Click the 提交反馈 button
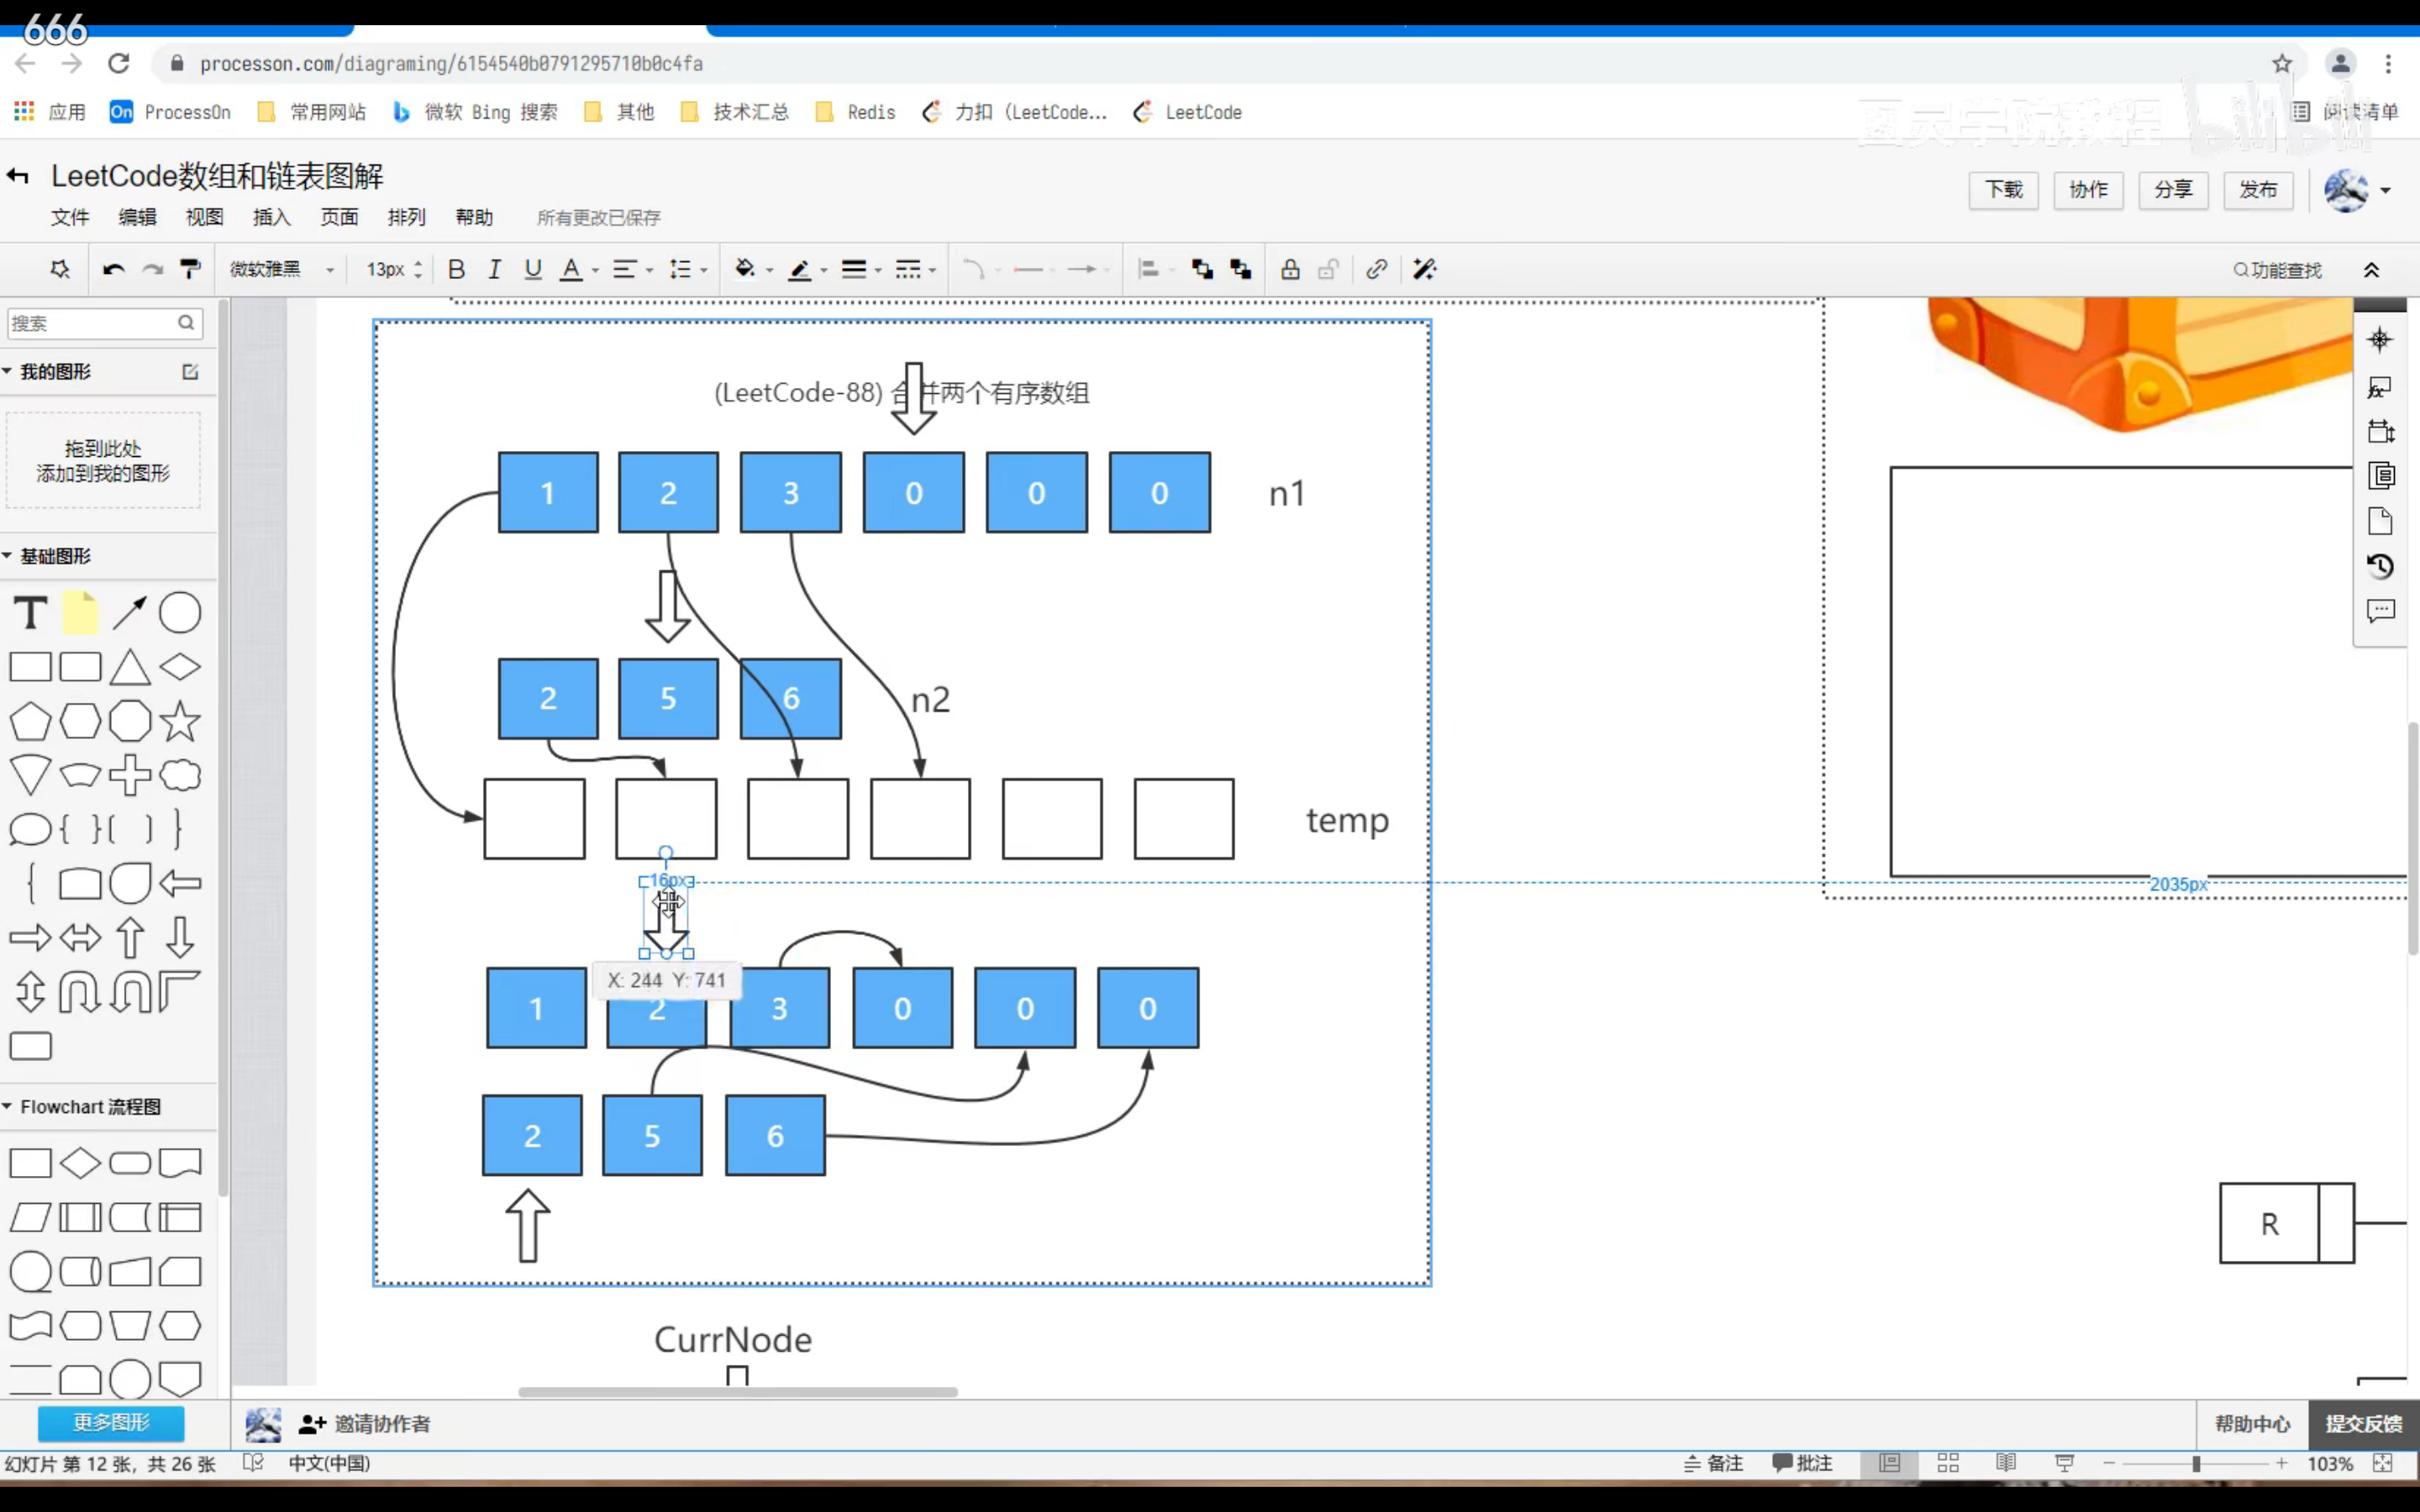 click(2363, 1424)
